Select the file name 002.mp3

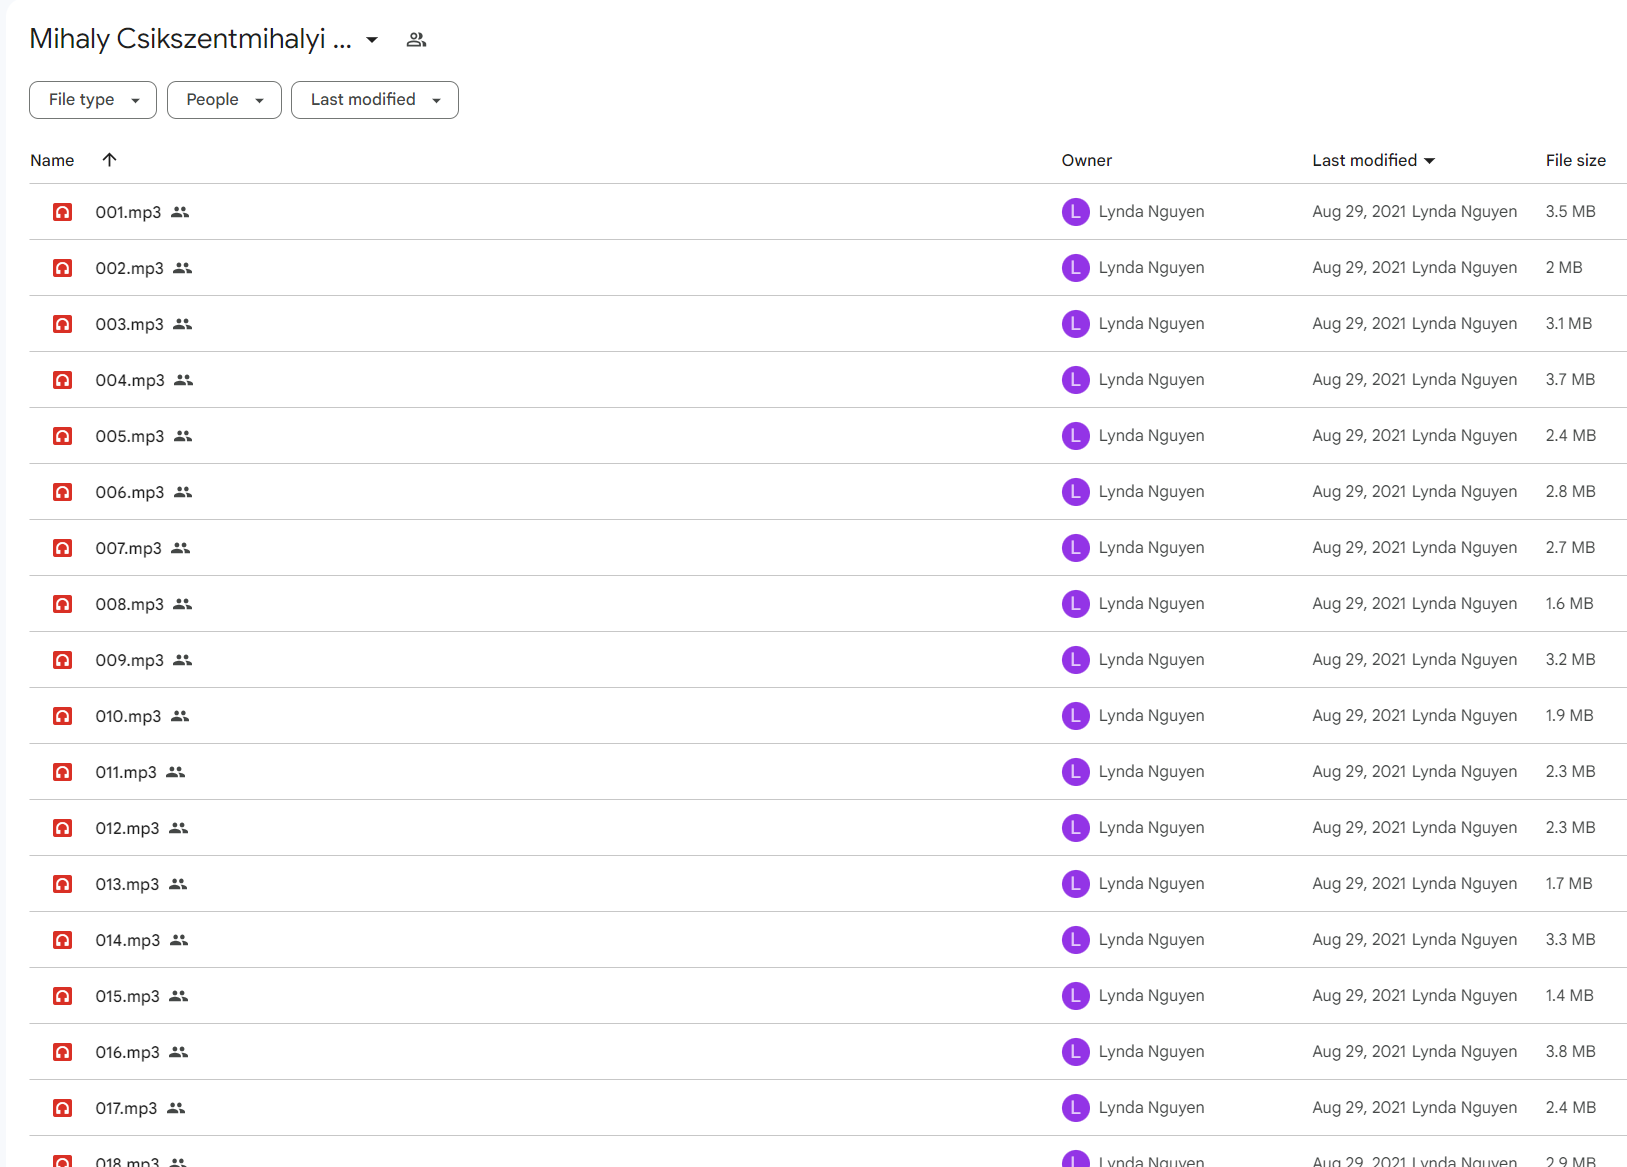click(129, 268)
